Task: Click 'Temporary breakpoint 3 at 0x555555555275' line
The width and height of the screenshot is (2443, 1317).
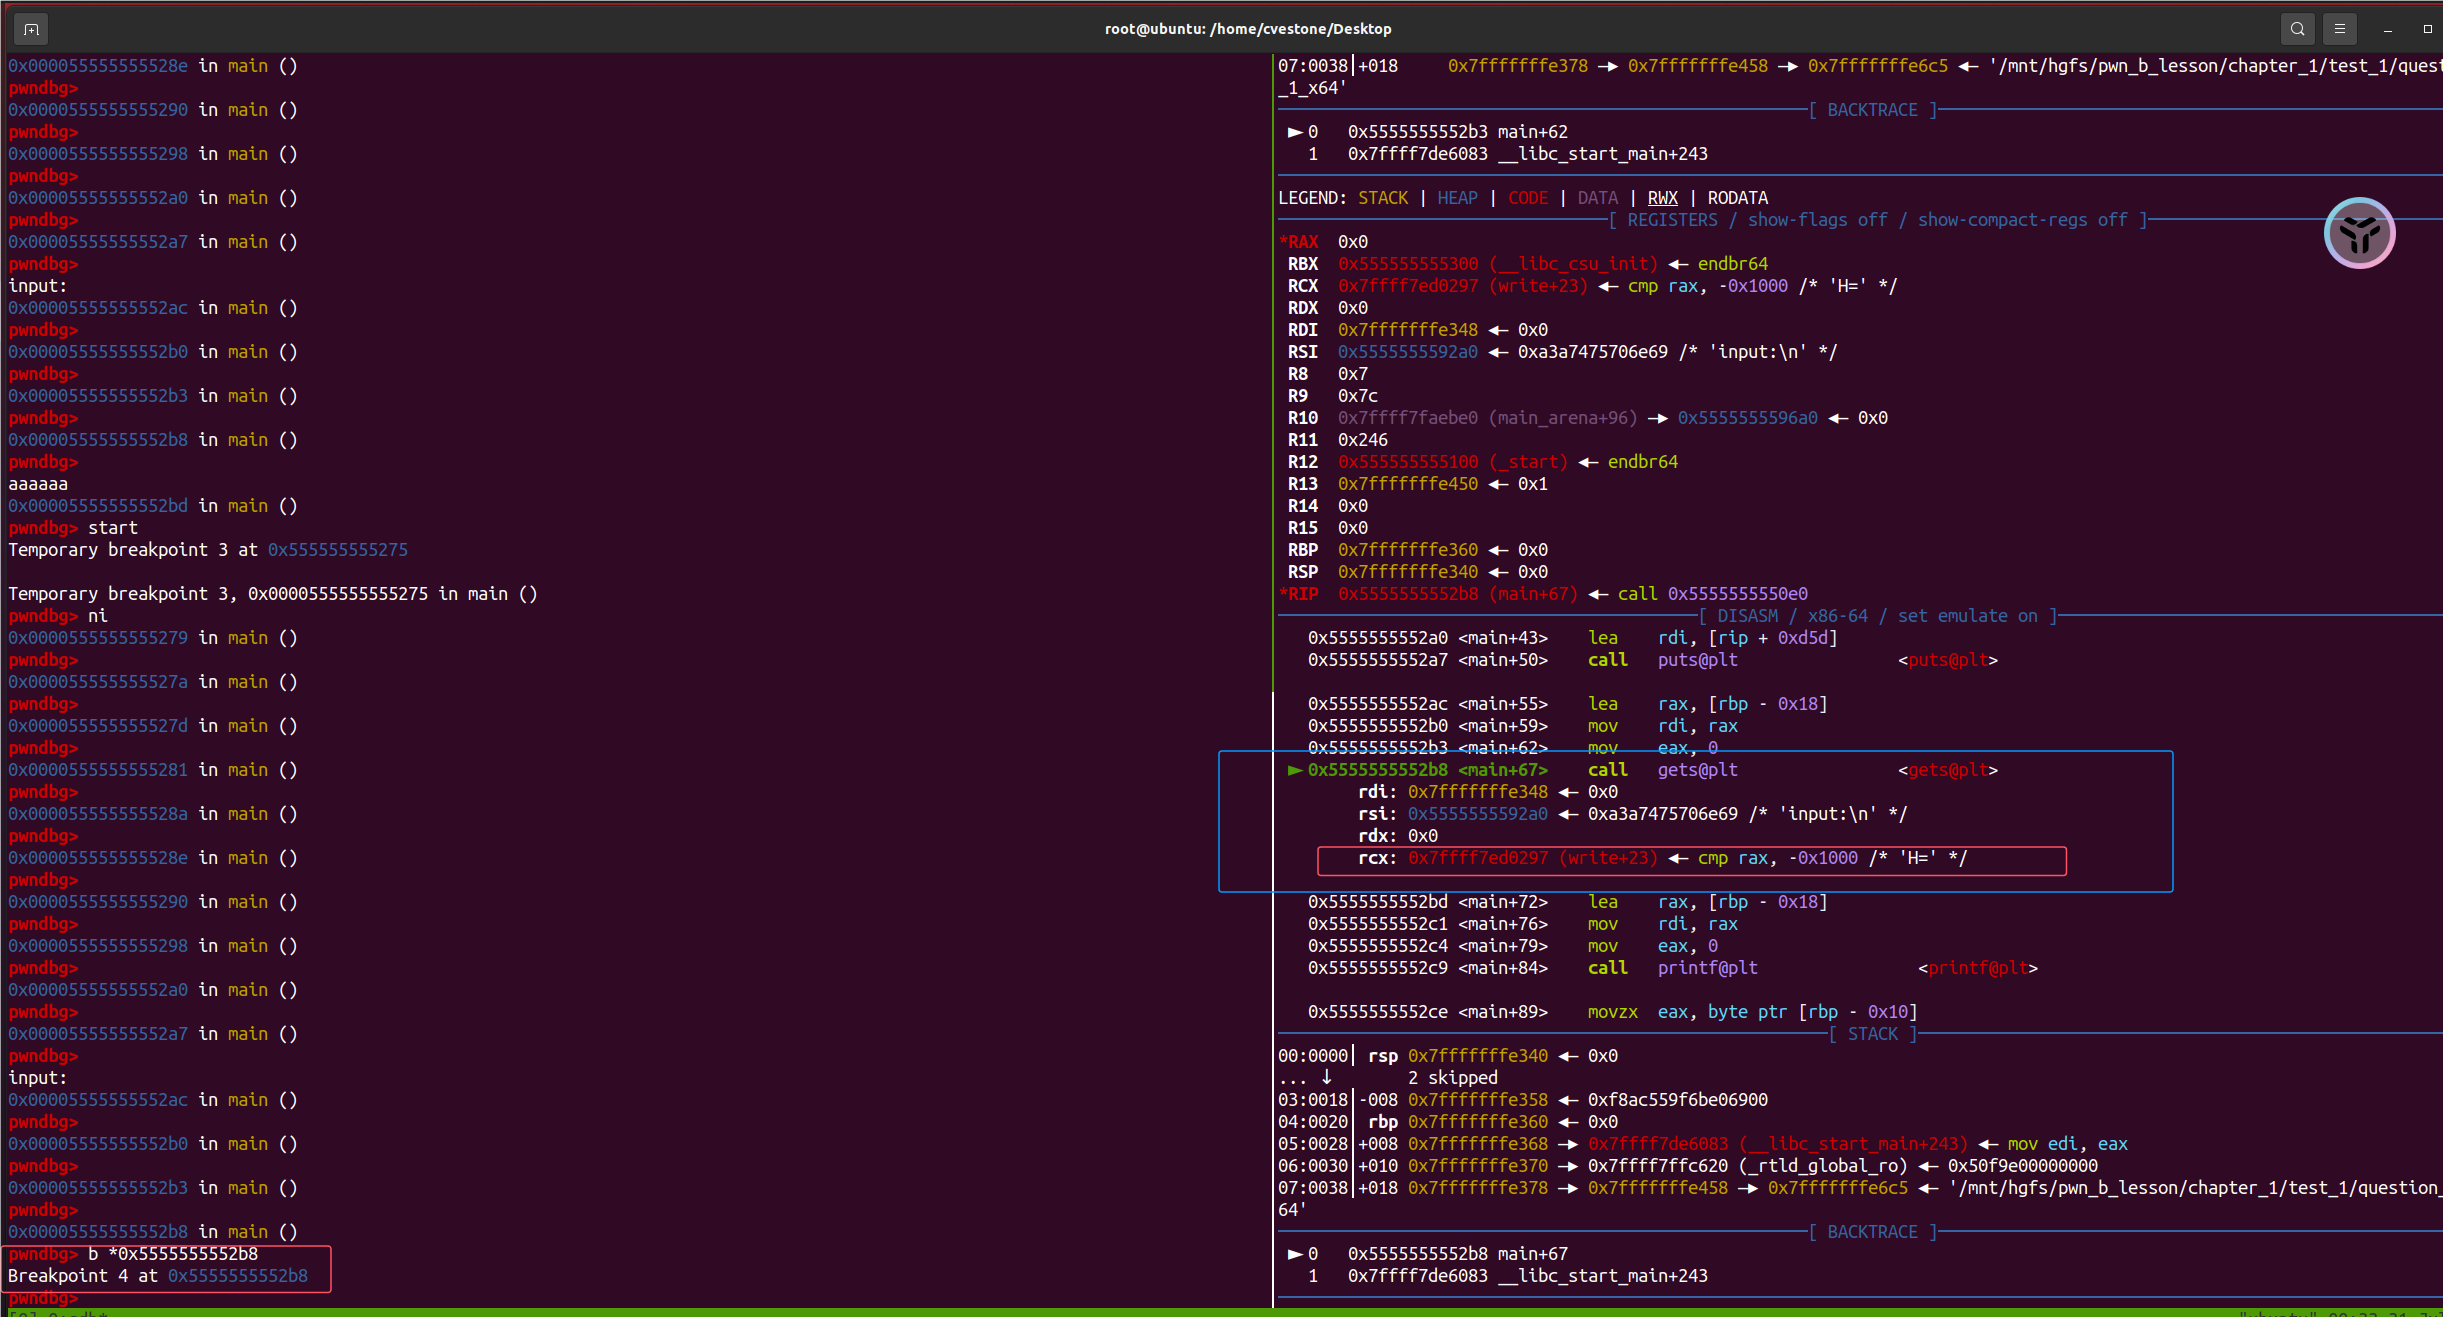Action: coord(208,550)
